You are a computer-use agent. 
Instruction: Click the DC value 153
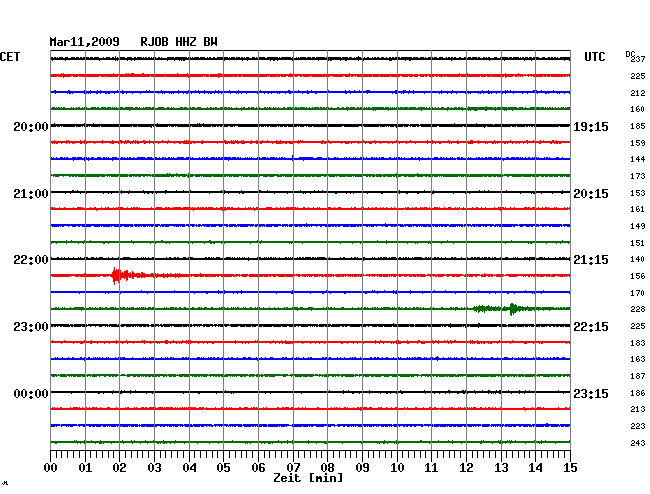(638, 193)
